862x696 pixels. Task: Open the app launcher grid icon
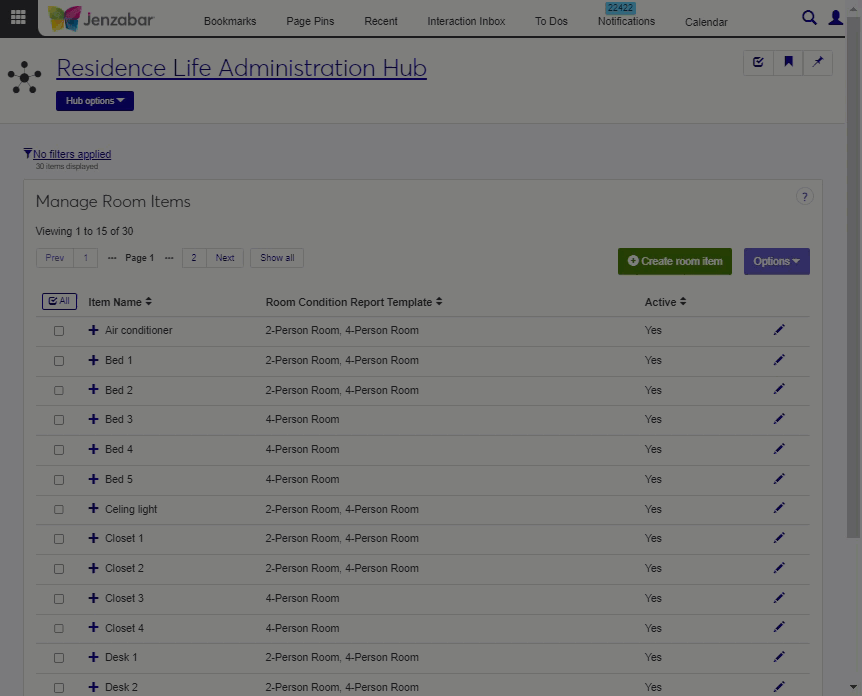(x=18, y=17)
